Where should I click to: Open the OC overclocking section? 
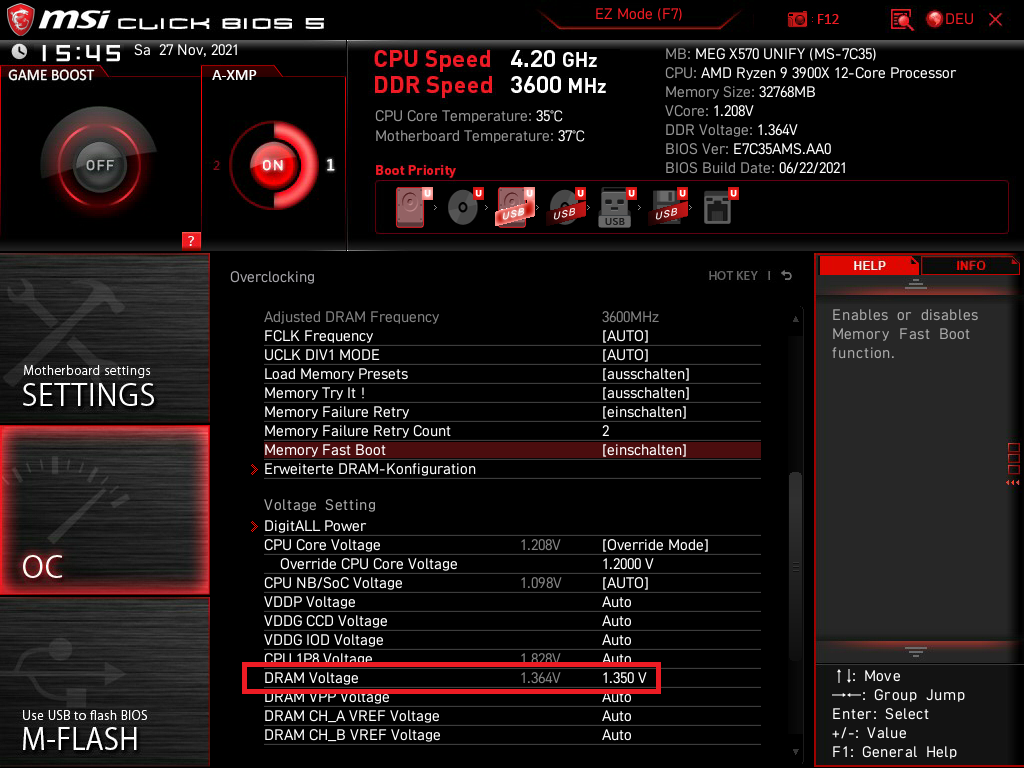[x=104, y=510]
